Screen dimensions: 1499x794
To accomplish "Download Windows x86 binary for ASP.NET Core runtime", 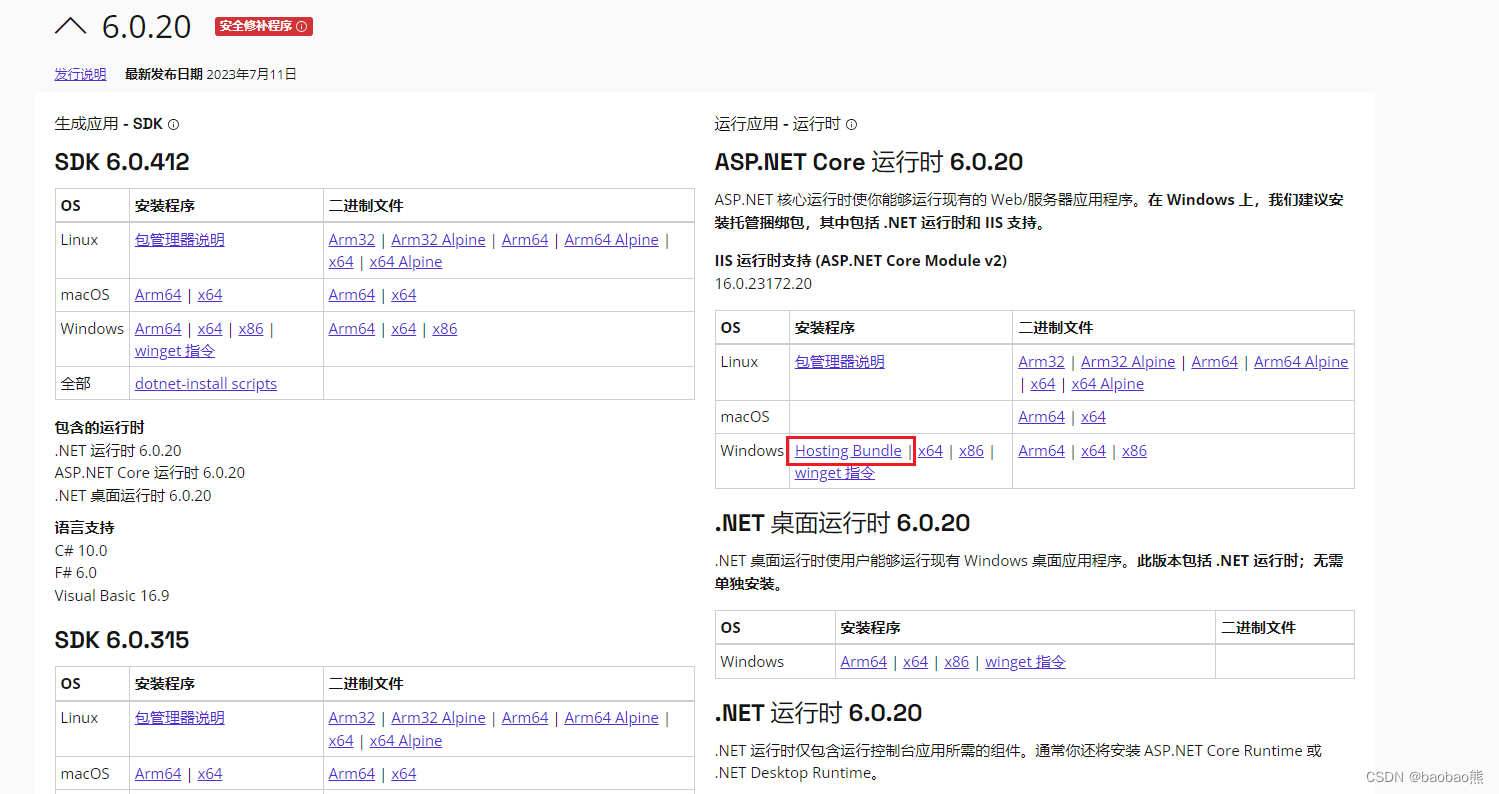I will click(x=1135, y=451).
